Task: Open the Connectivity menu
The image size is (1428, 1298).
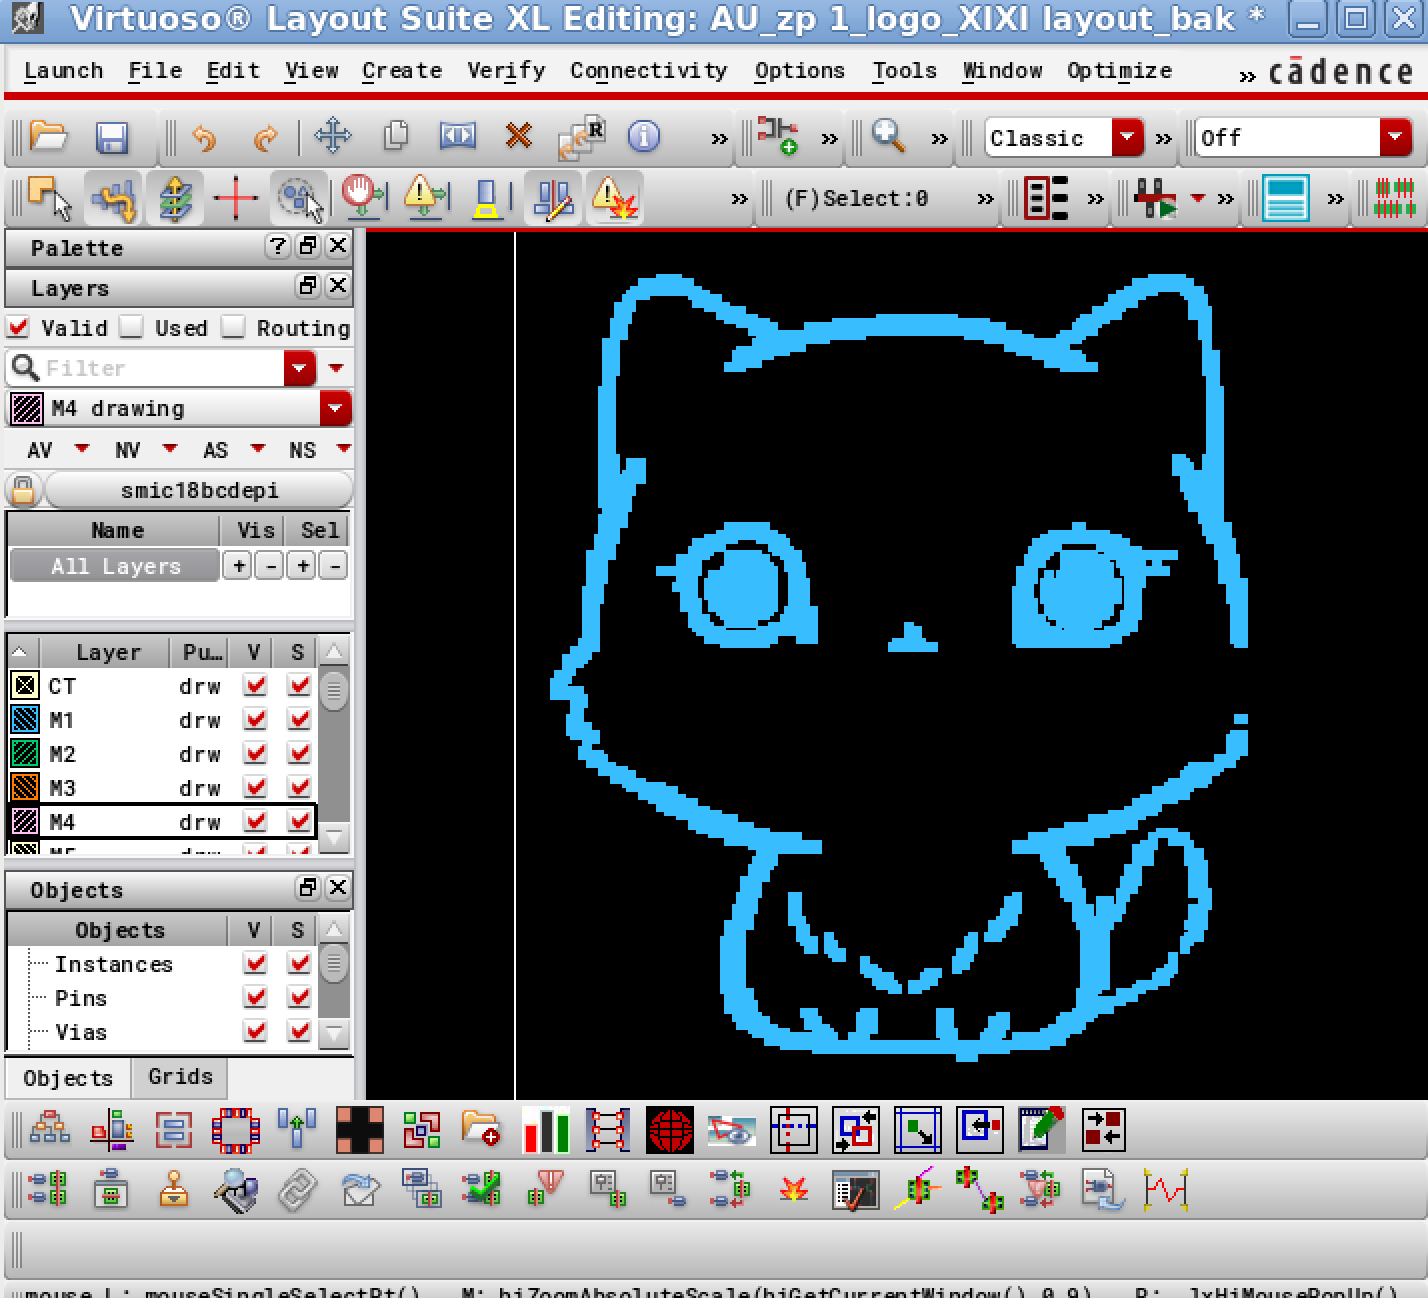Action: [649, 70]
